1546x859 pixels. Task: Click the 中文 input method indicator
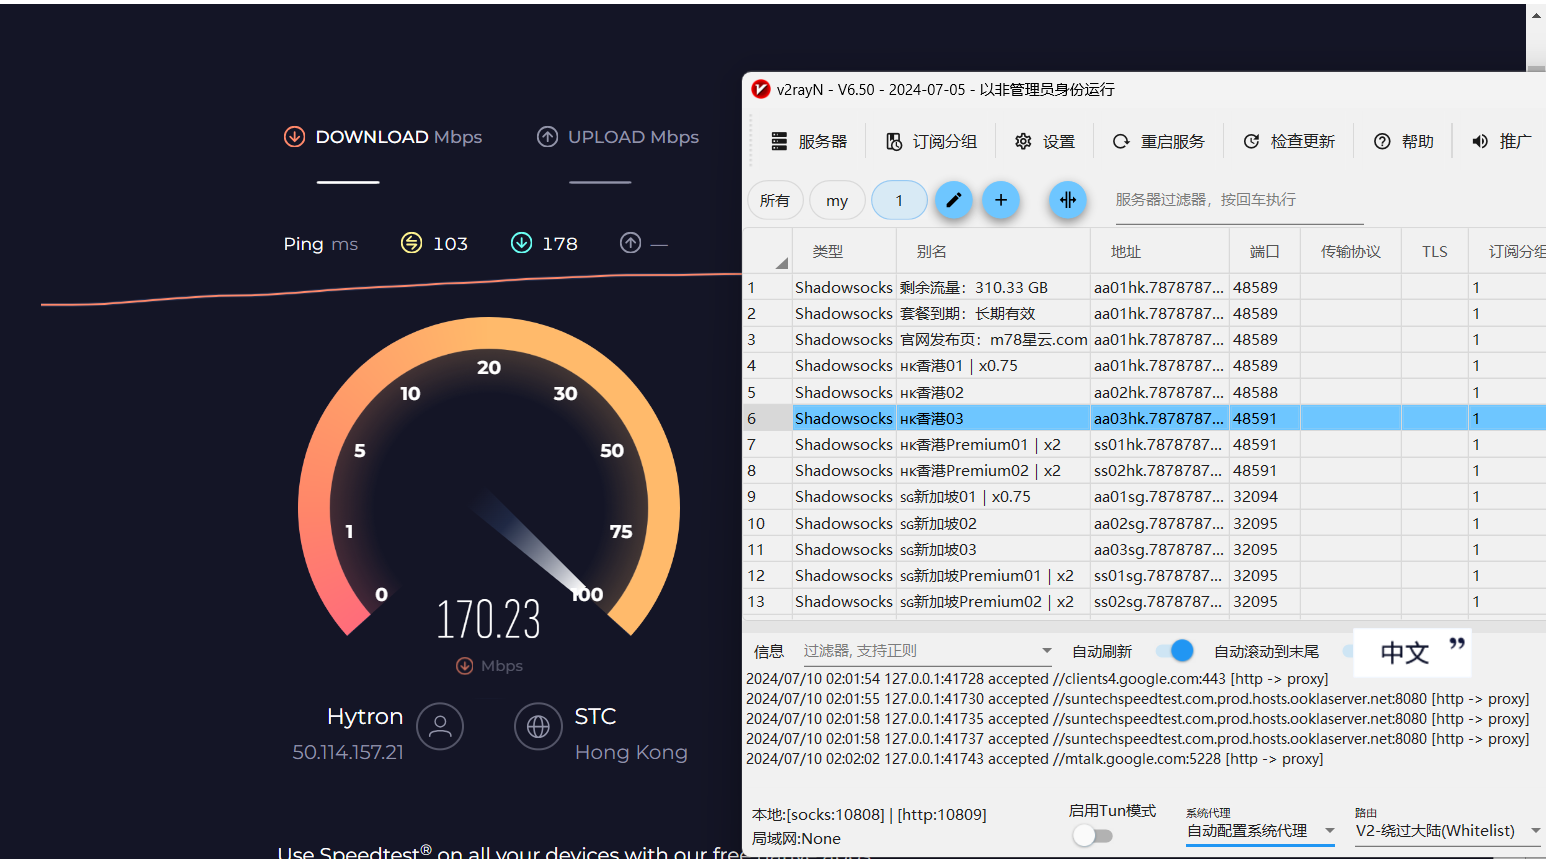tap(1404, 653)
